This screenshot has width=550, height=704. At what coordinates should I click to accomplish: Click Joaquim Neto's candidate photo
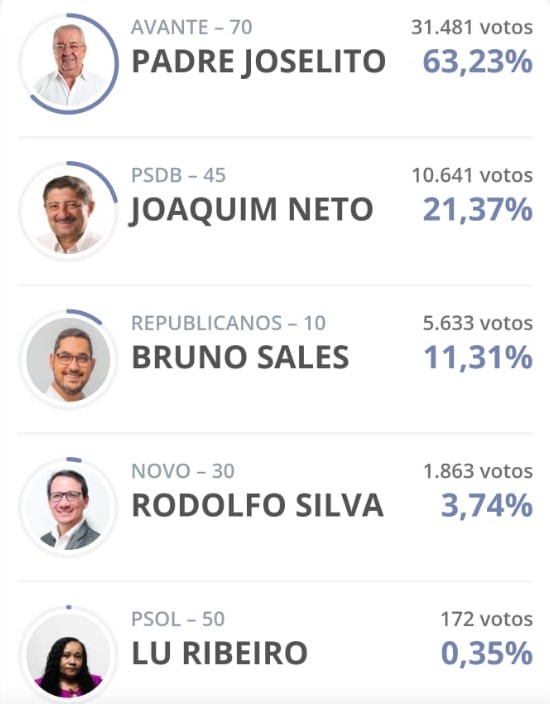click(x=68, y=211)
